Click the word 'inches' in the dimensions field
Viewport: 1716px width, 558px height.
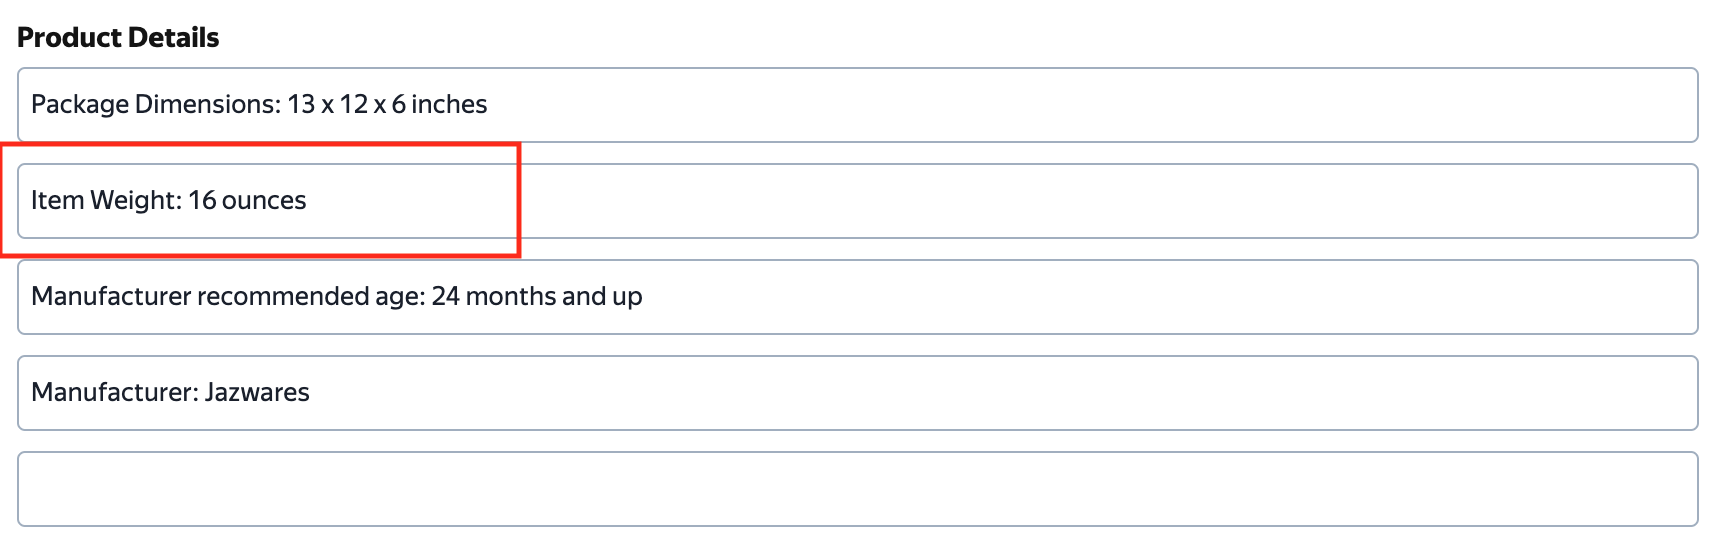click(449, 104)
